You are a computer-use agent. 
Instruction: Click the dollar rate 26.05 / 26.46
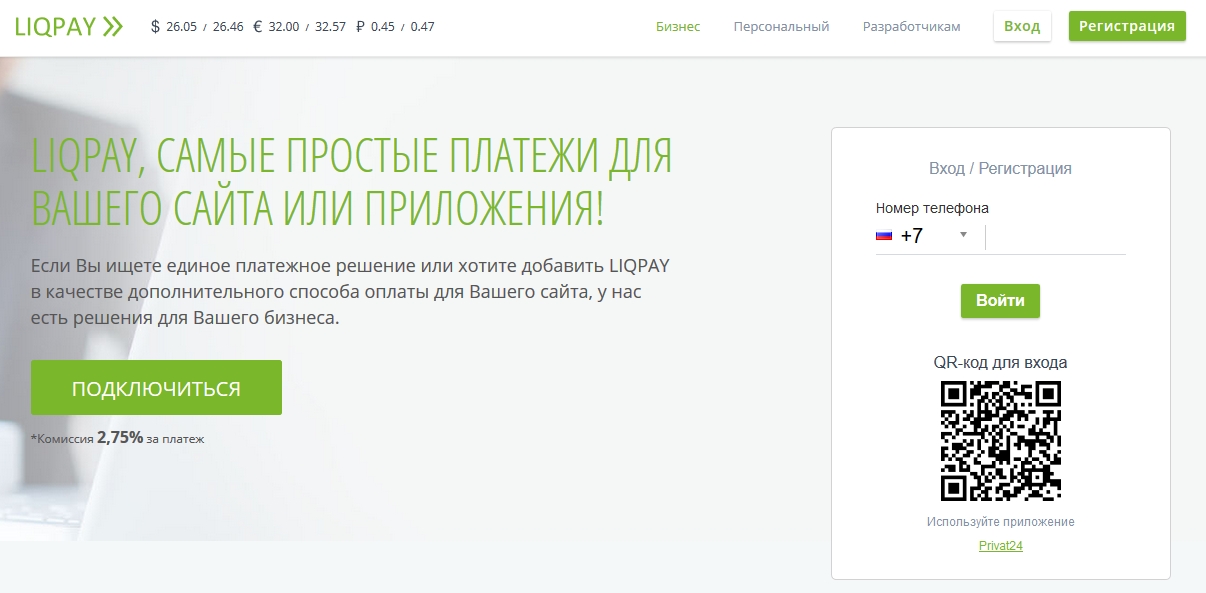click(206, 27)
